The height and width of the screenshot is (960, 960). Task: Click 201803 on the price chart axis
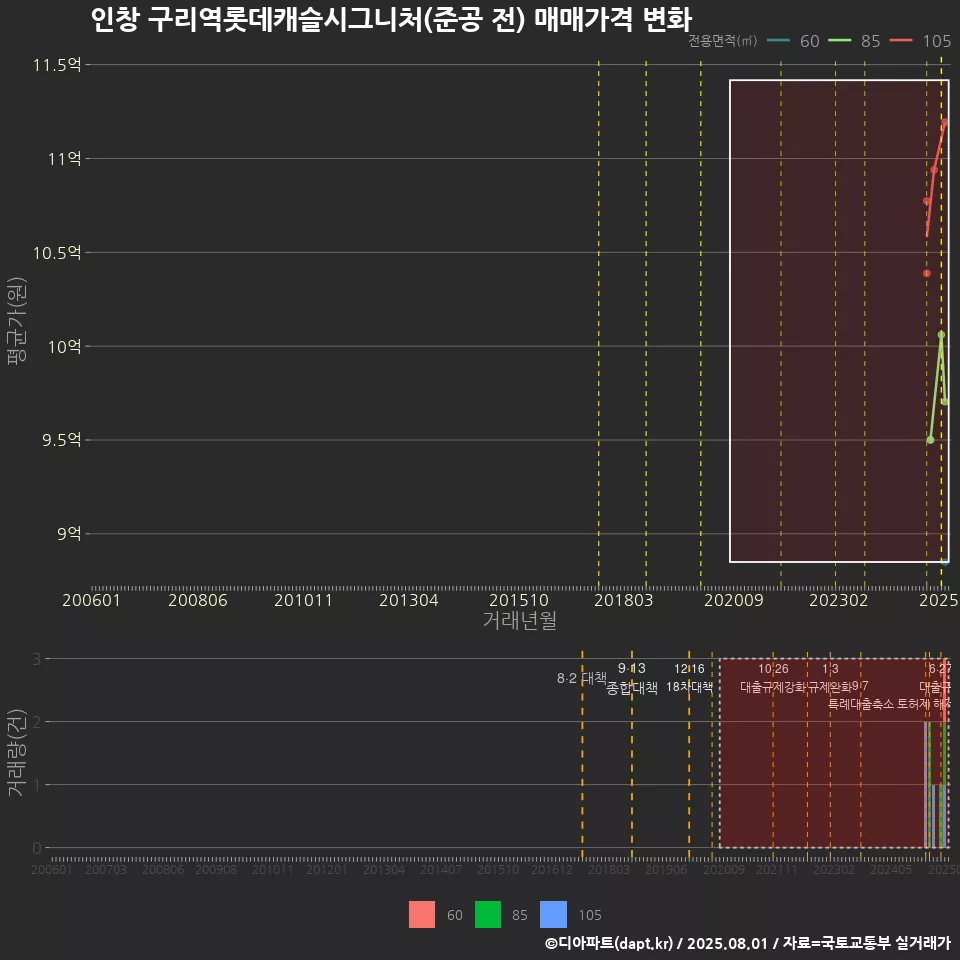point(623,600)
